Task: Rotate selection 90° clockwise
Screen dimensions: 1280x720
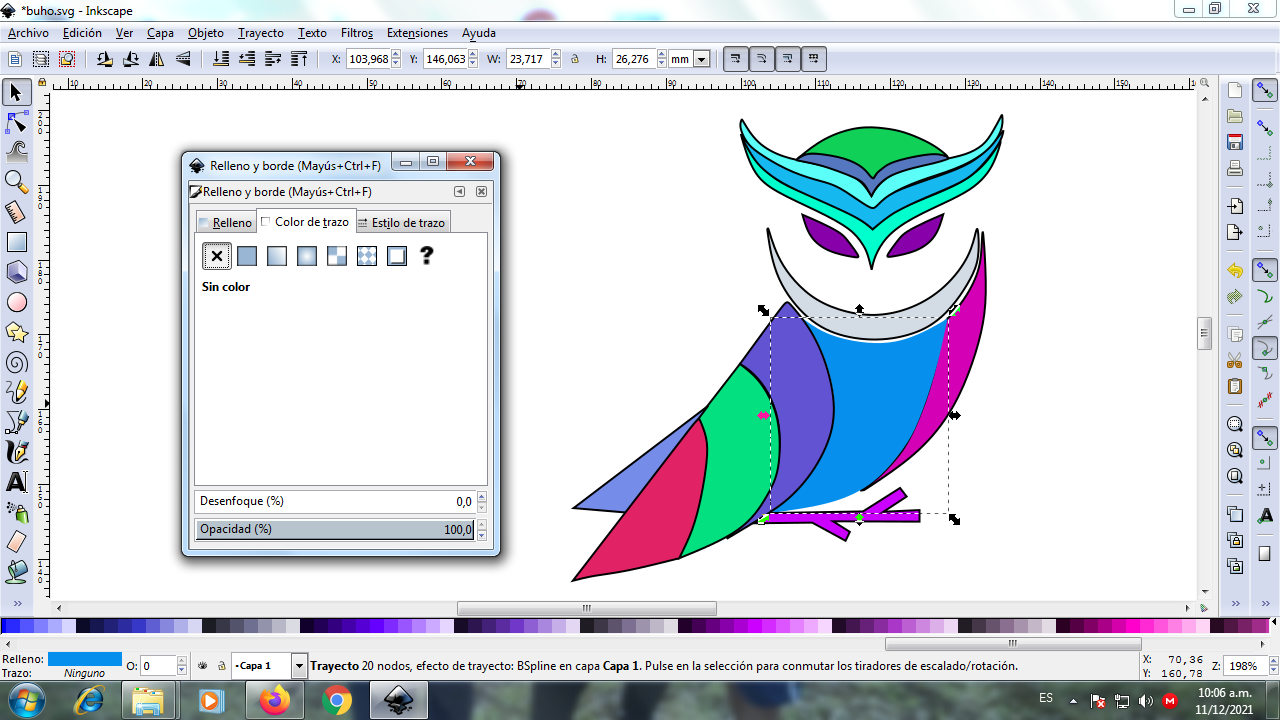Action: (130, 59)
